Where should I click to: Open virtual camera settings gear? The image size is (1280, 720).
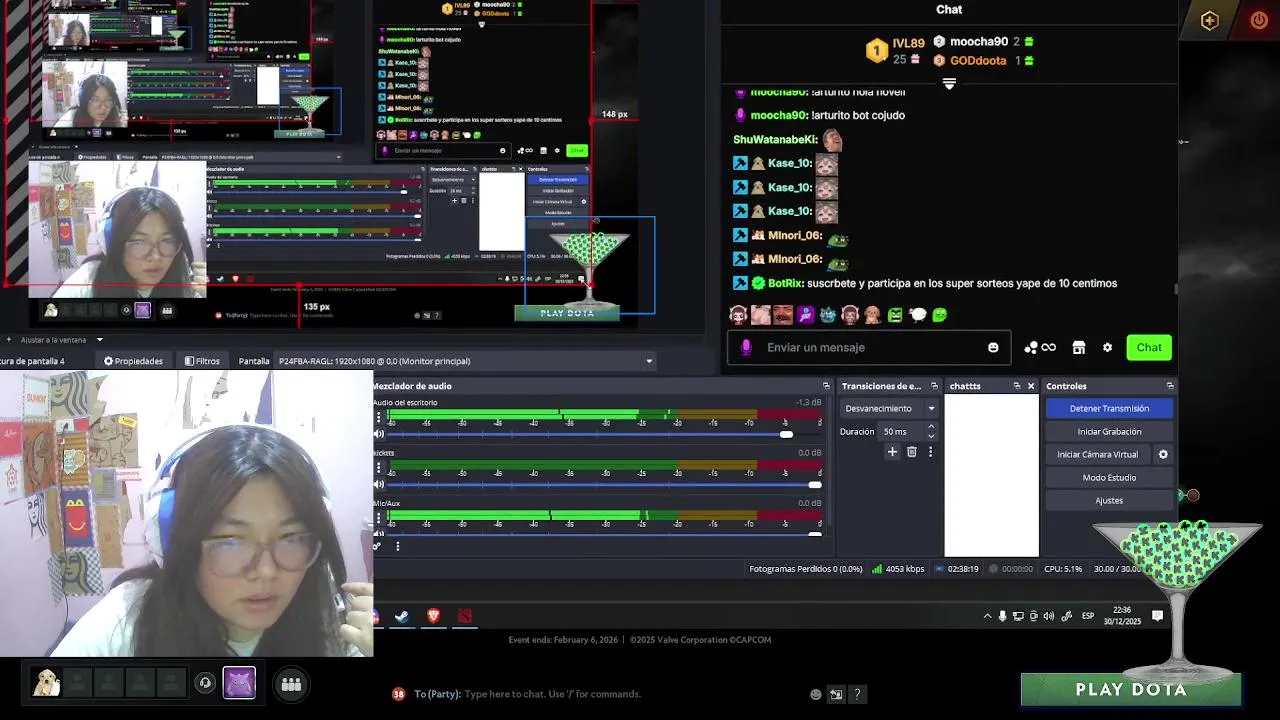1162,454
